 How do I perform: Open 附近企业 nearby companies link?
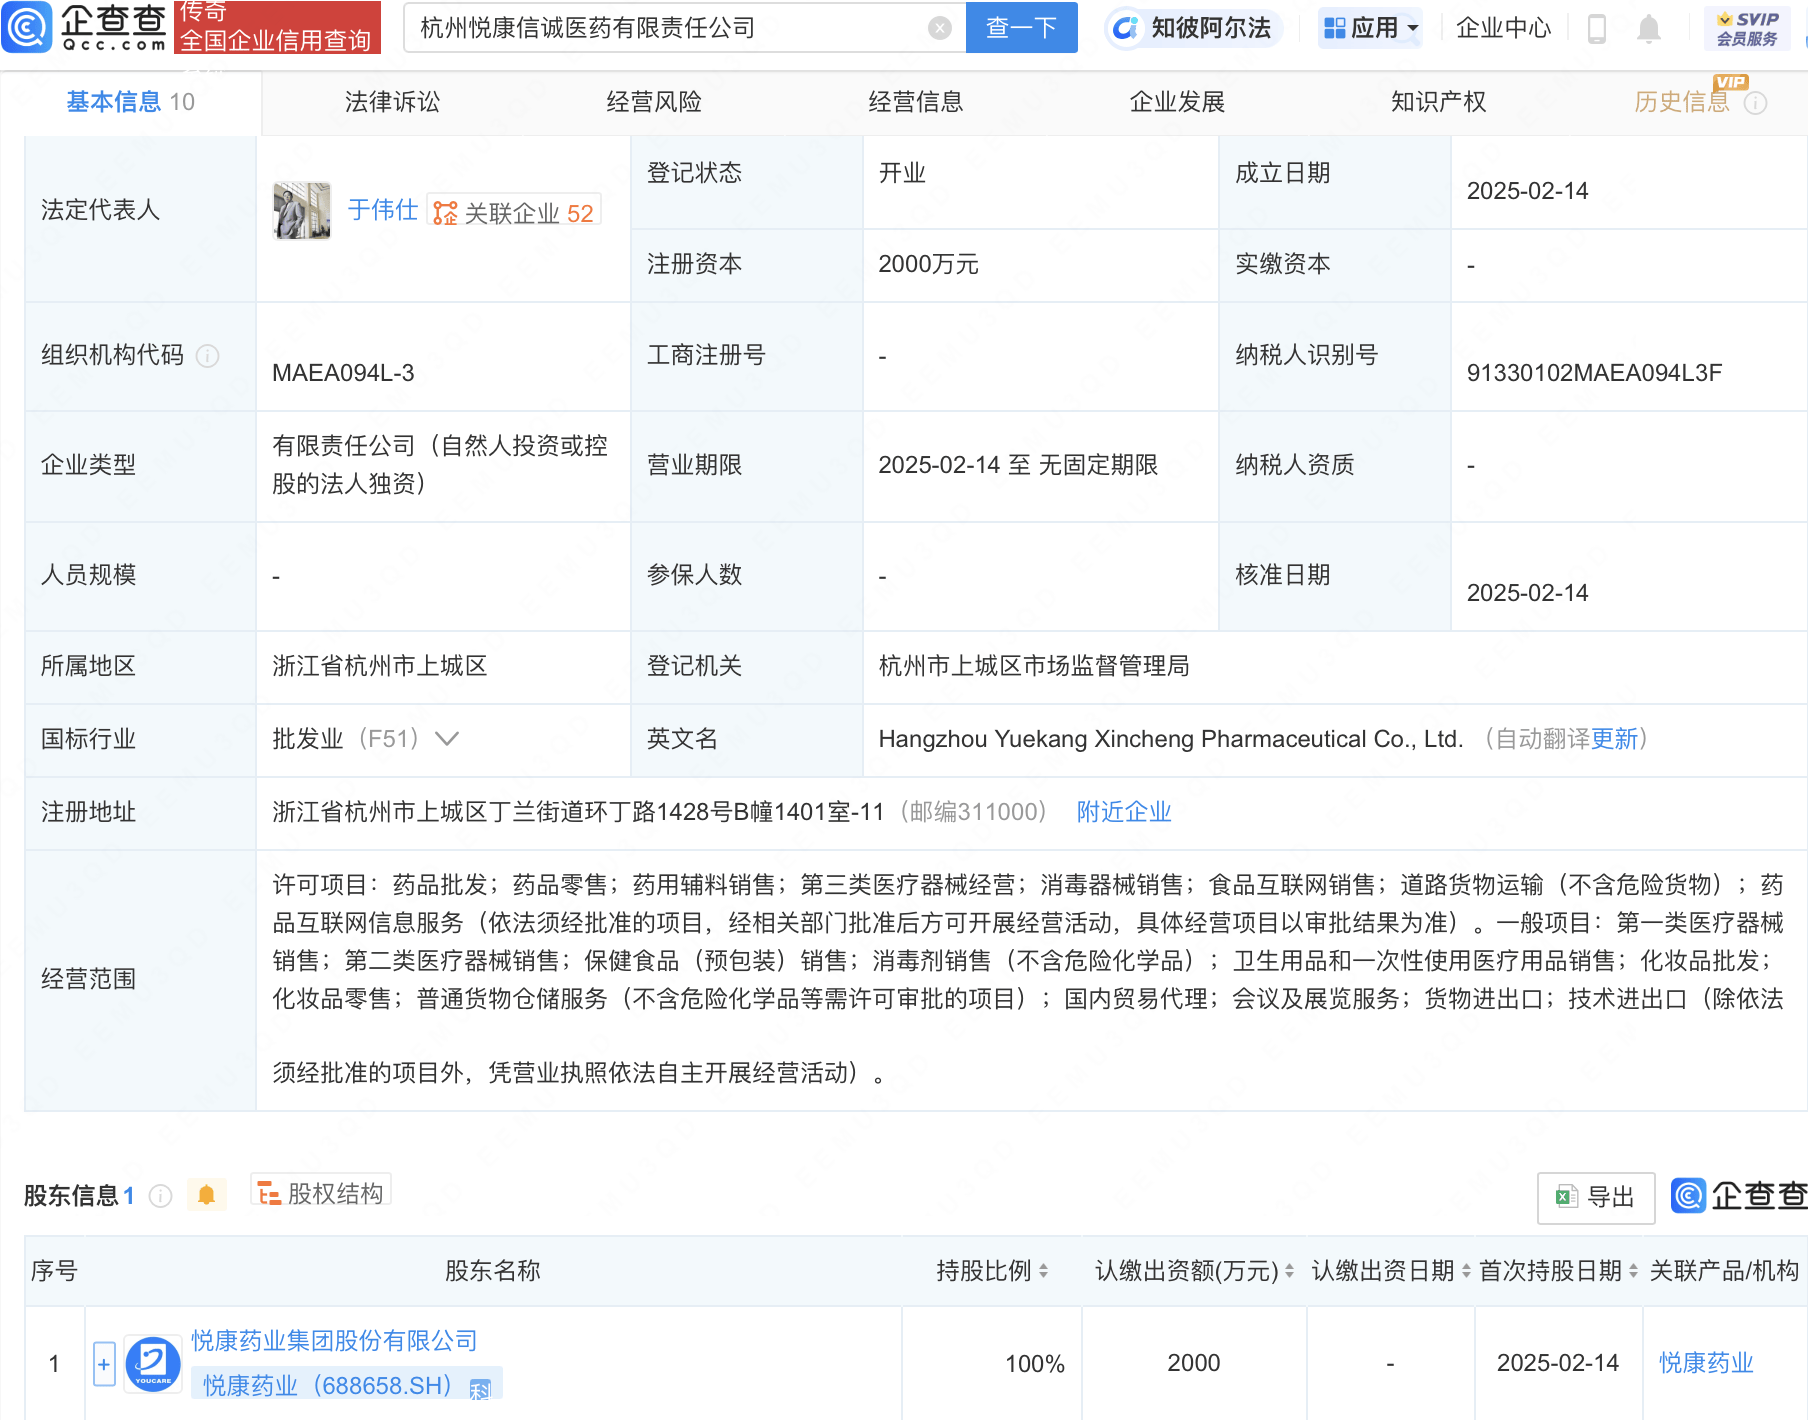point(1123,812)
